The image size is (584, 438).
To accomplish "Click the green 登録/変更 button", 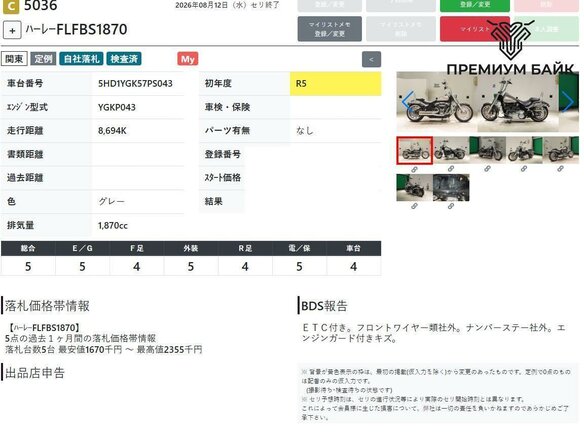I will [x=475, y=5].
